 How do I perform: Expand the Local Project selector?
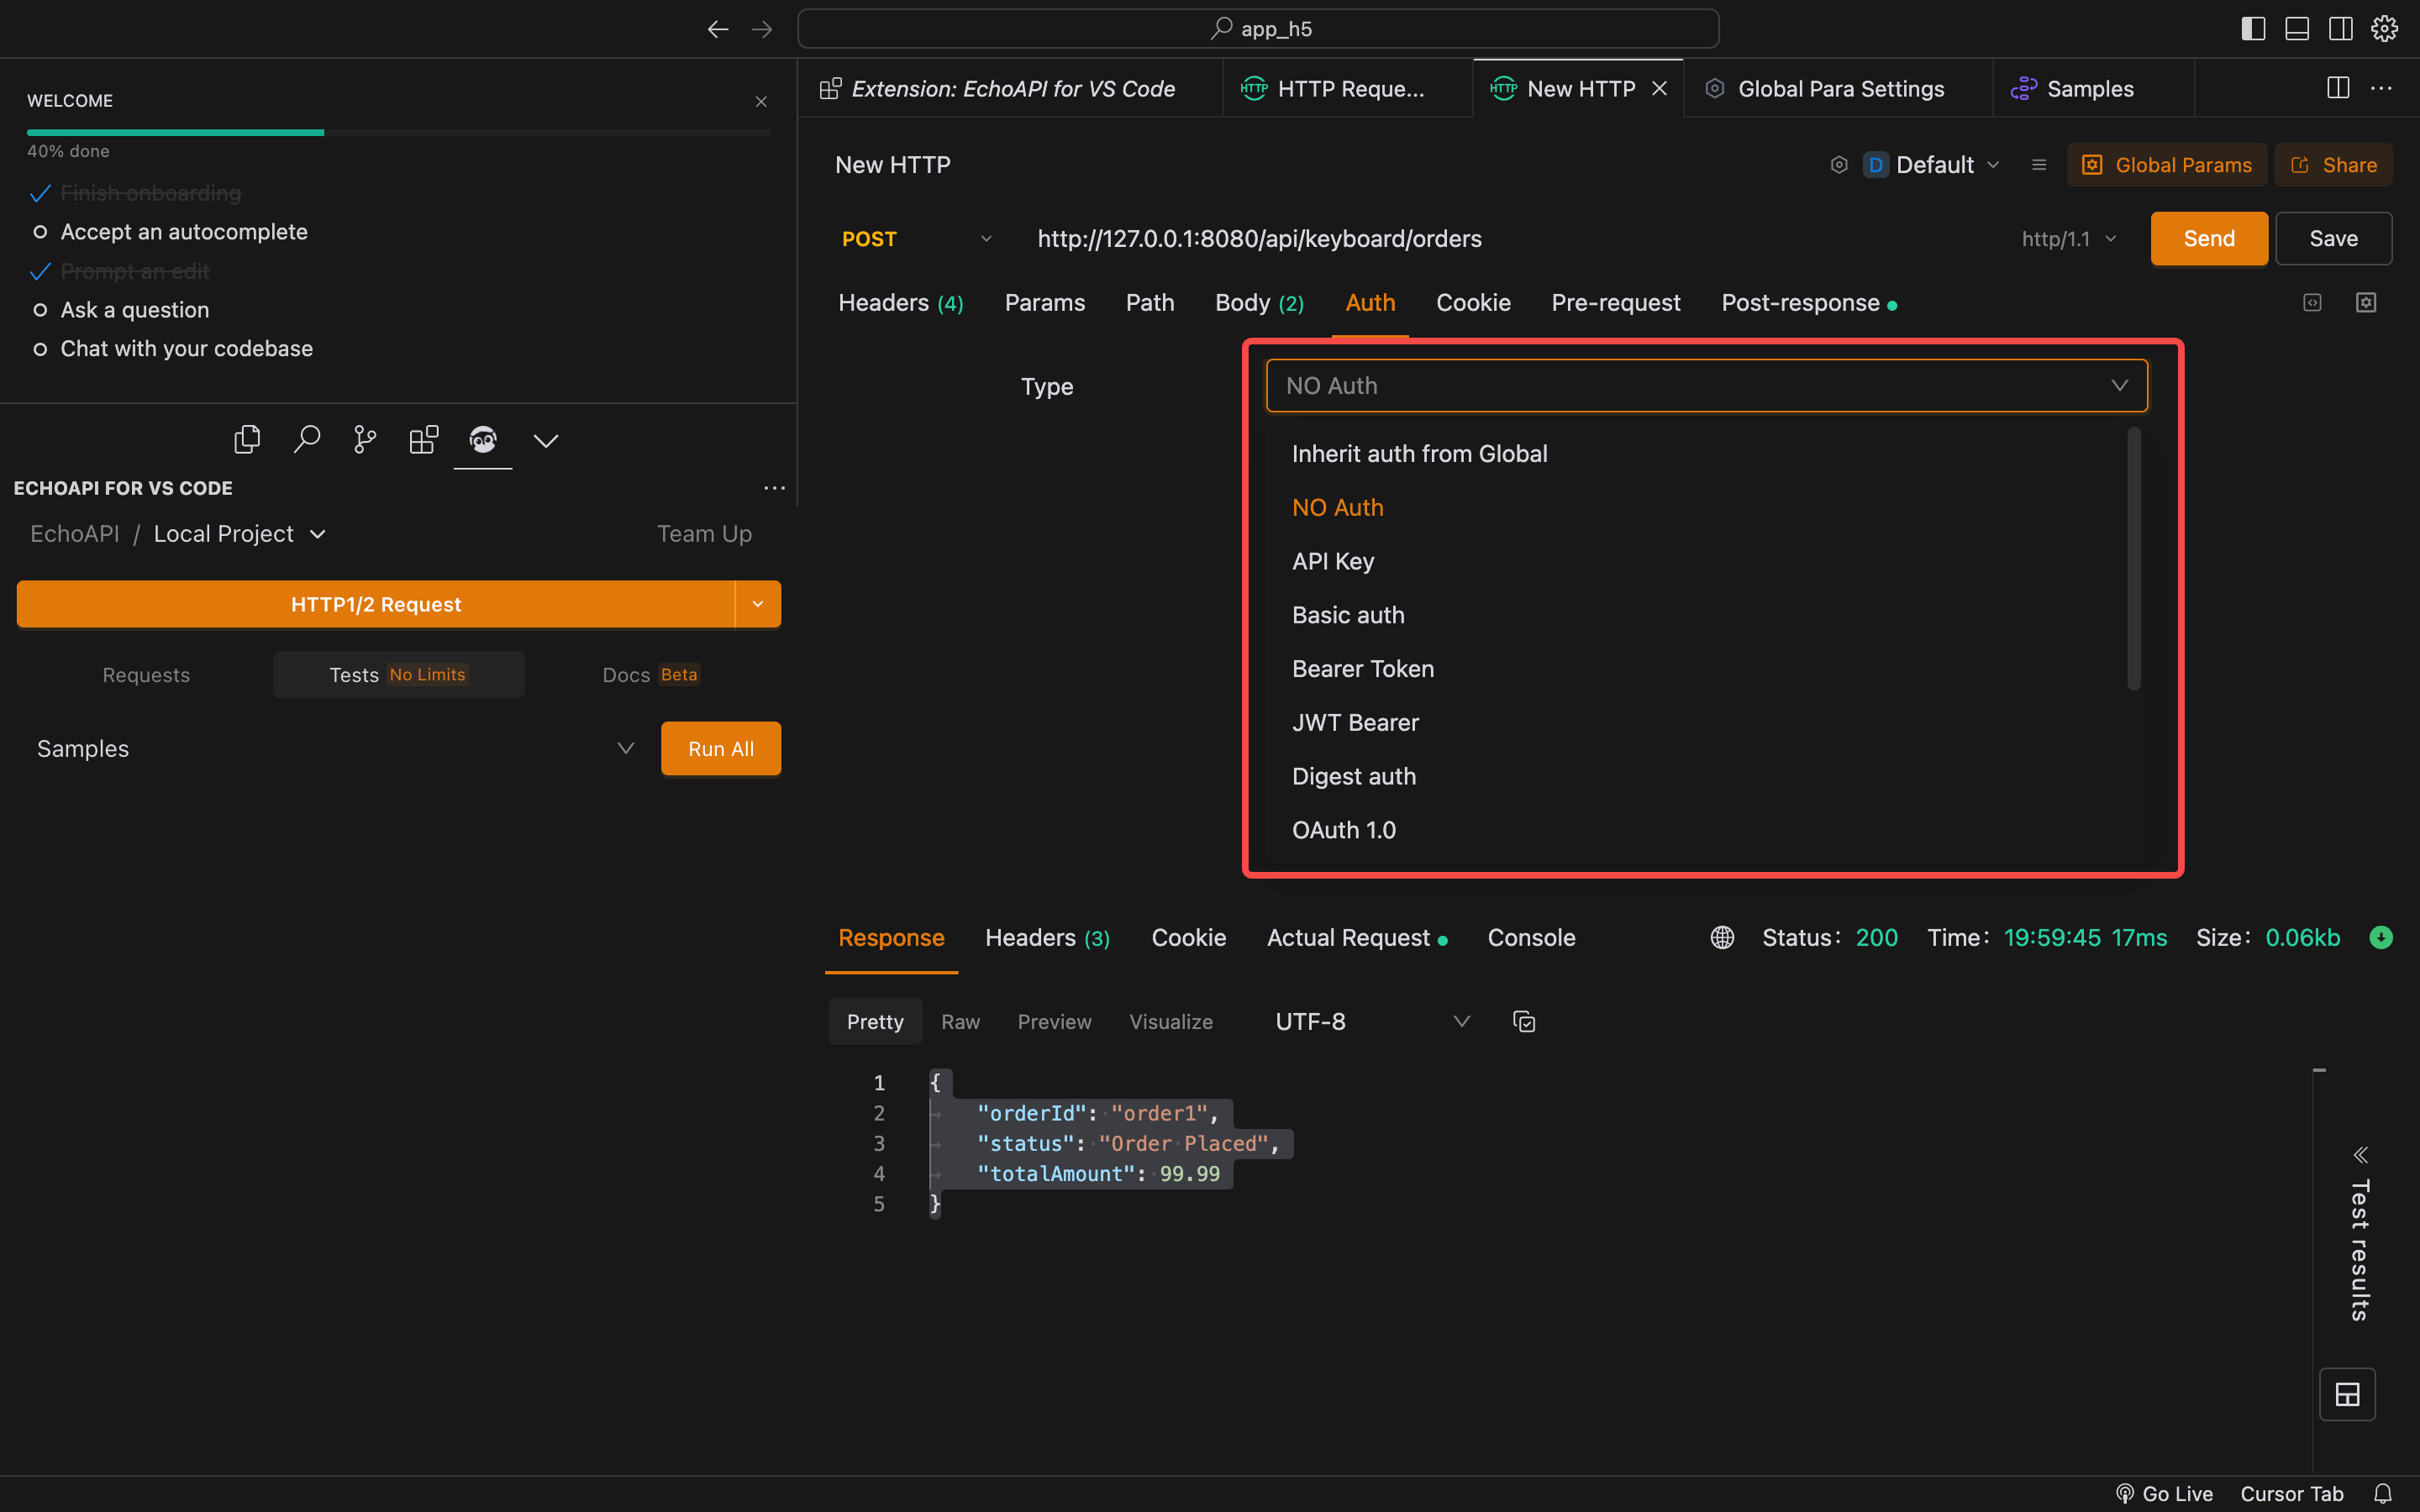(240, 534)
